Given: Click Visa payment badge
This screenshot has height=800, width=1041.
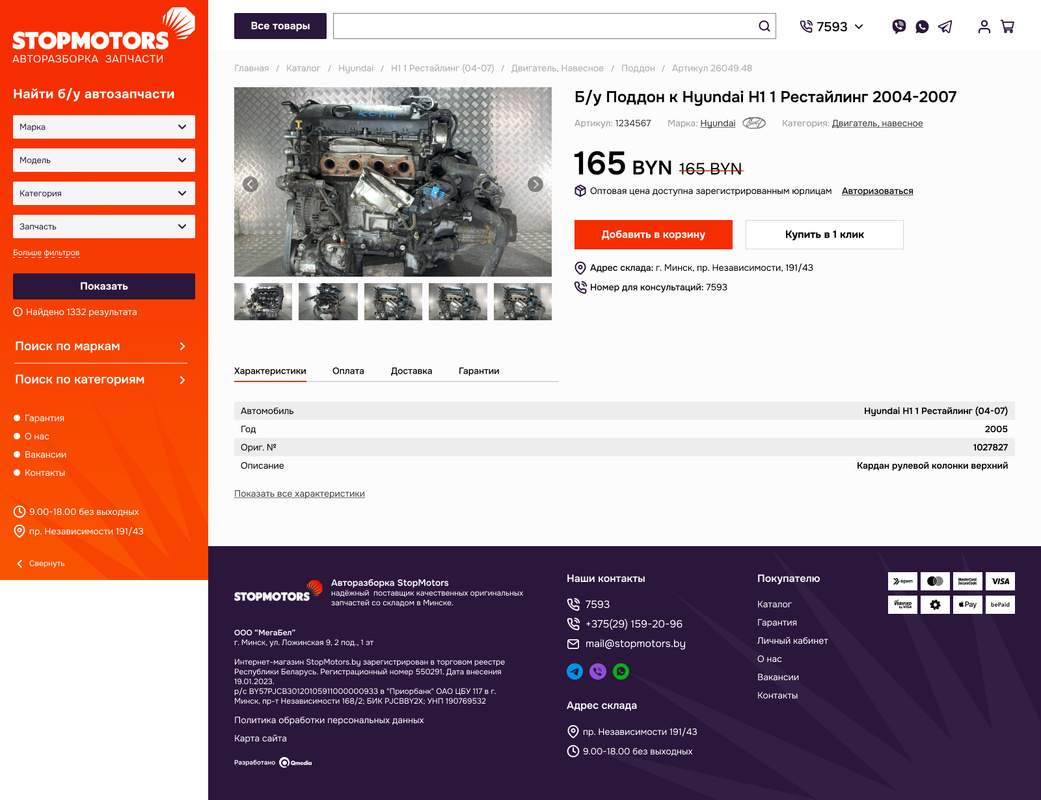Looking at the screenshot, I should [1000, 581].
